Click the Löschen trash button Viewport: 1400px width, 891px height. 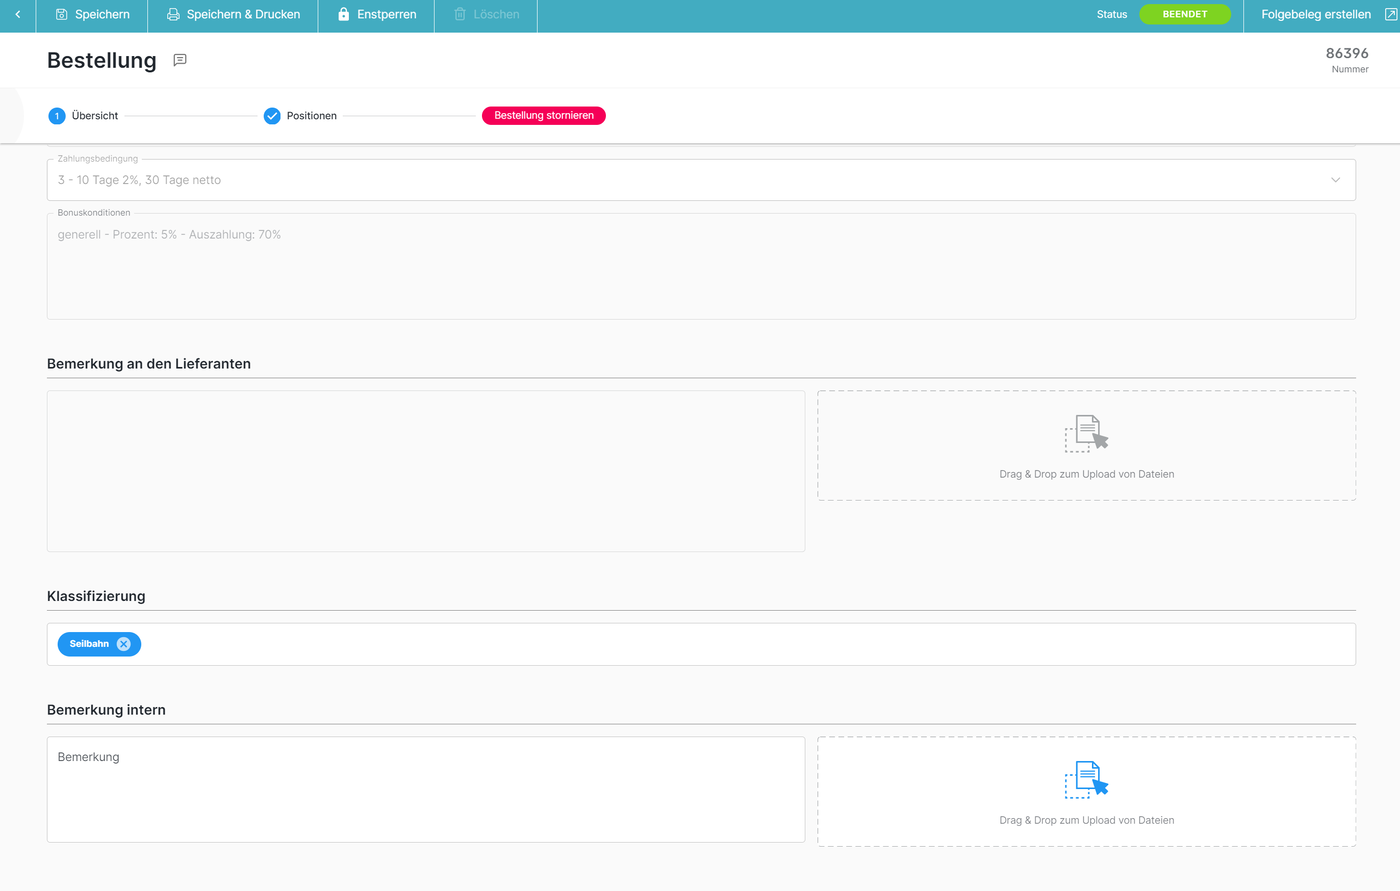coord(486,15)
